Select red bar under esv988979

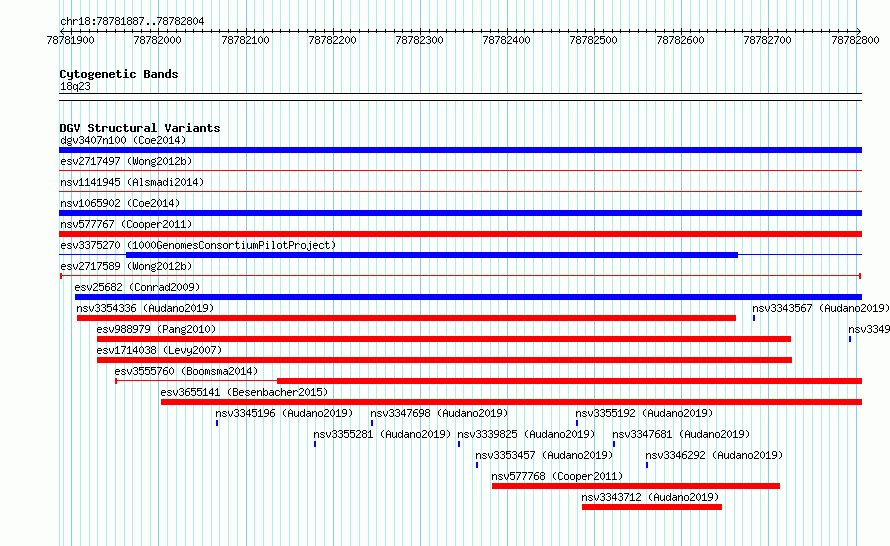(444, 339)
